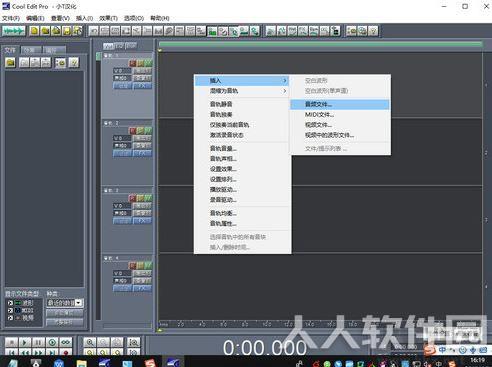Open the 帮助(H) menu
Viewport: 492px width, 367px height.
160,18
